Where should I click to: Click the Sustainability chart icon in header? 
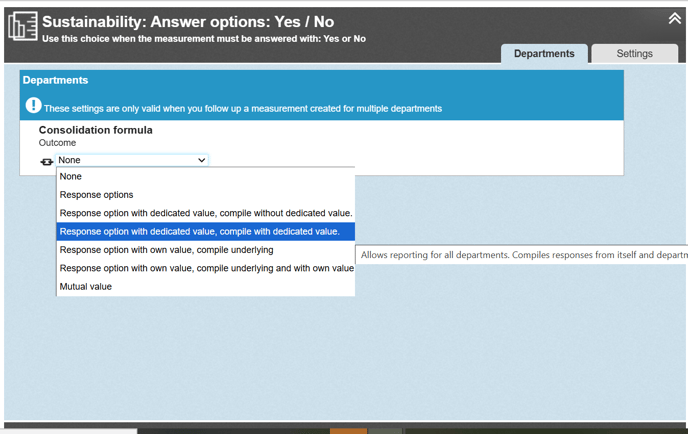click(x=22, y=27)
